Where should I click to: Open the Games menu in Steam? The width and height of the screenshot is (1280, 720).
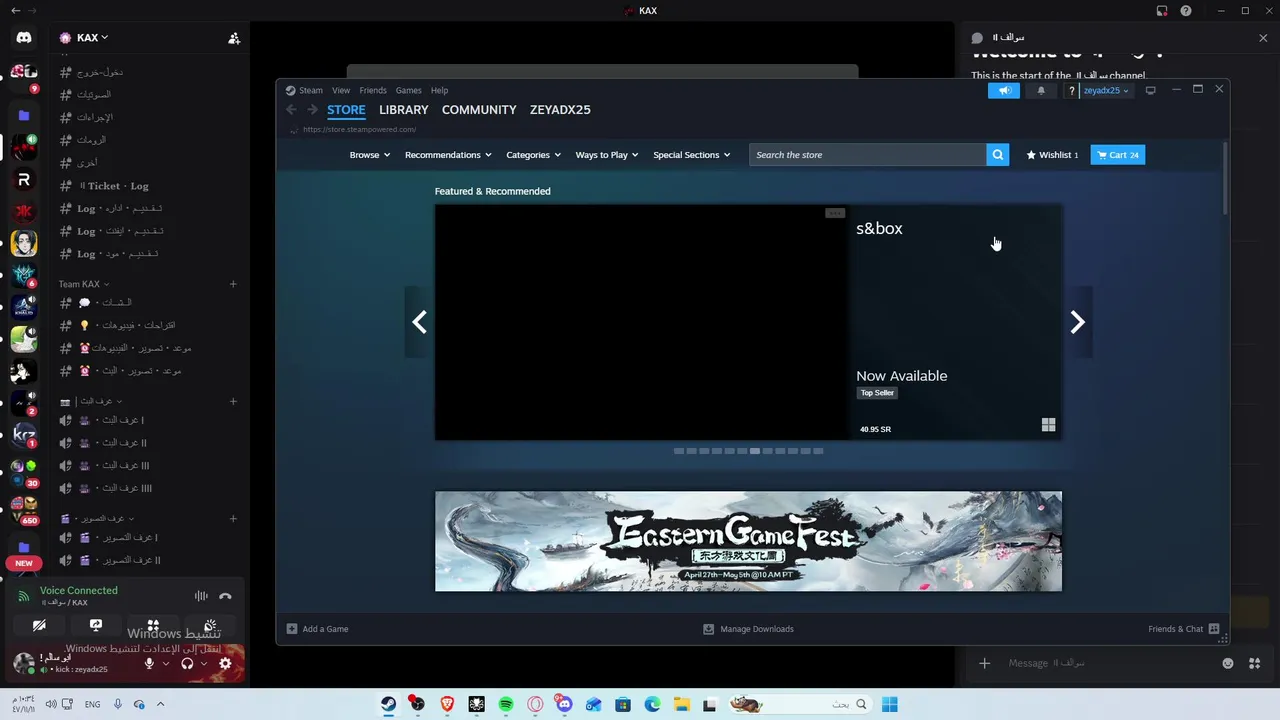[x=408, y=91]
